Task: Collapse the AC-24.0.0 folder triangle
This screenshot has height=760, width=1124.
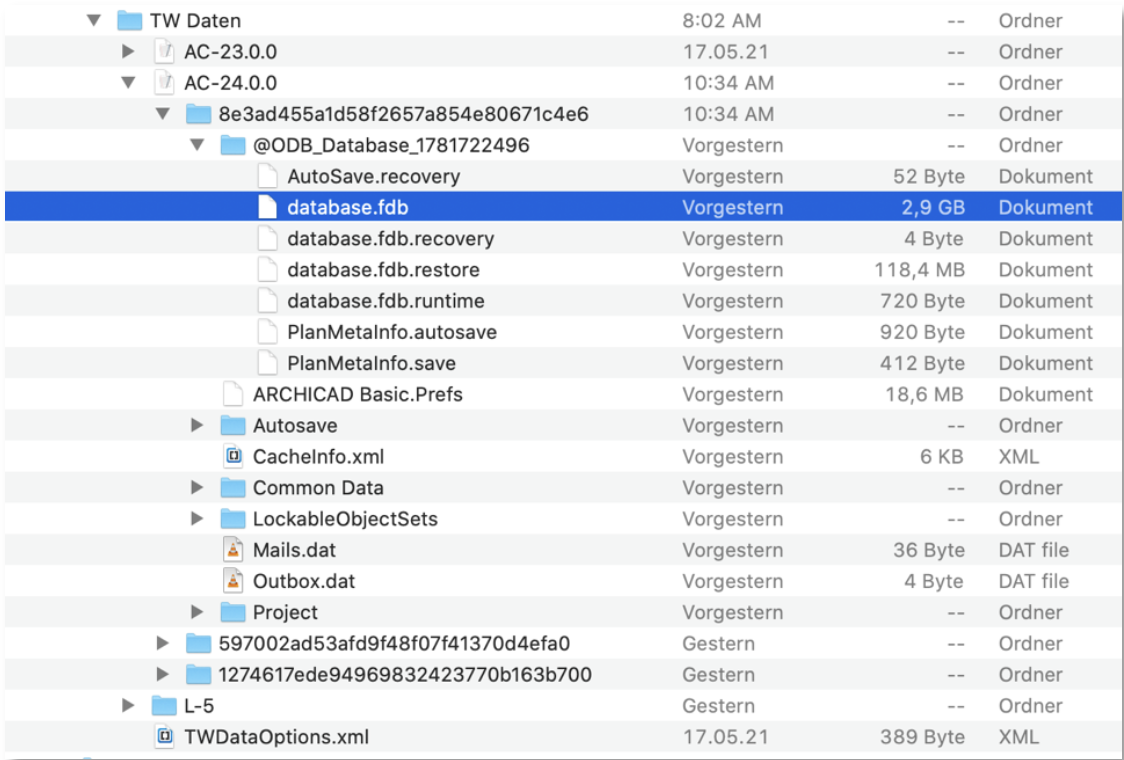Action: (x=128, y=83)
